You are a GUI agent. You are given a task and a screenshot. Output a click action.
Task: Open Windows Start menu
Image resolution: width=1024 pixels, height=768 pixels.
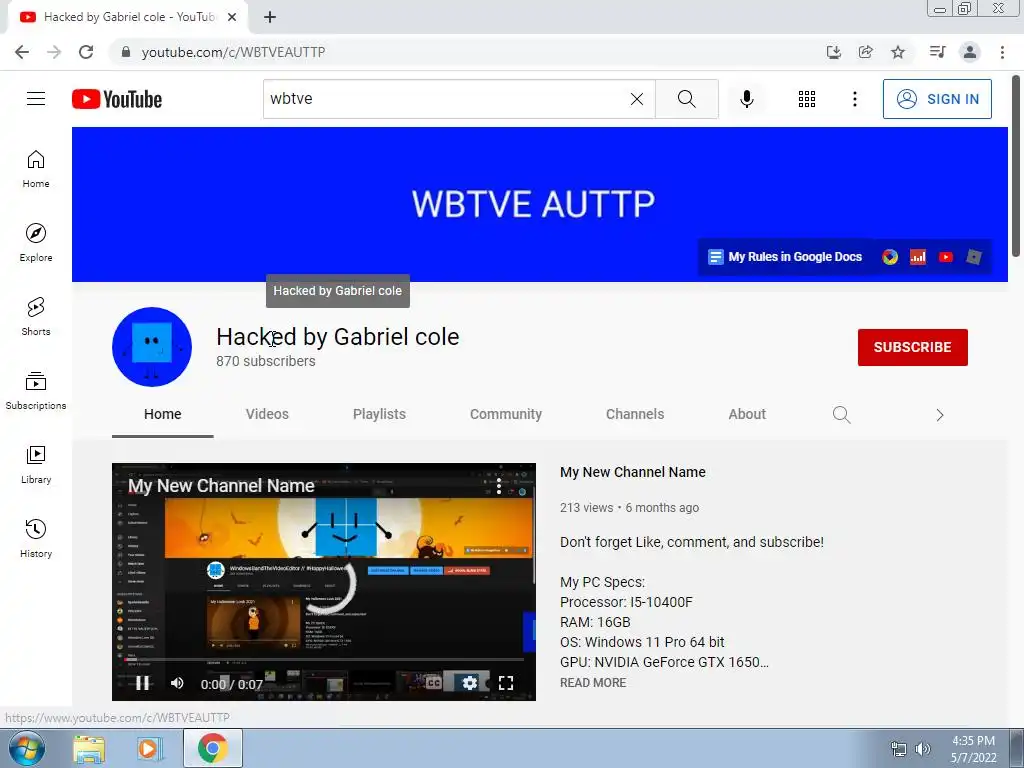pyautogui.click(x=27, y=748)
